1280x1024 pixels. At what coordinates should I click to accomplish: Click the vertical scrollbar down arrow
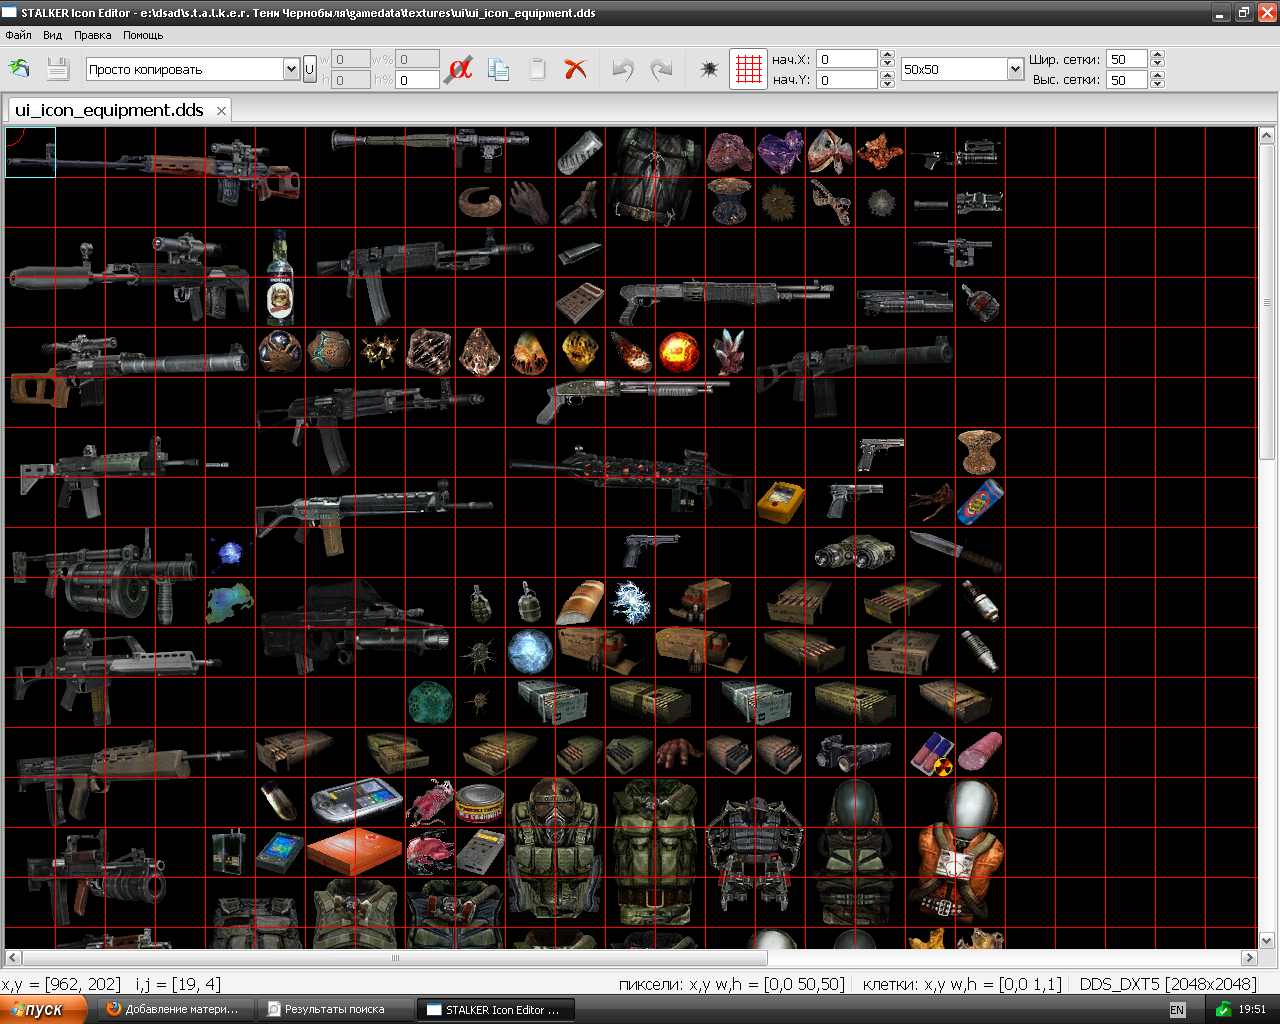click(1267, 940)
